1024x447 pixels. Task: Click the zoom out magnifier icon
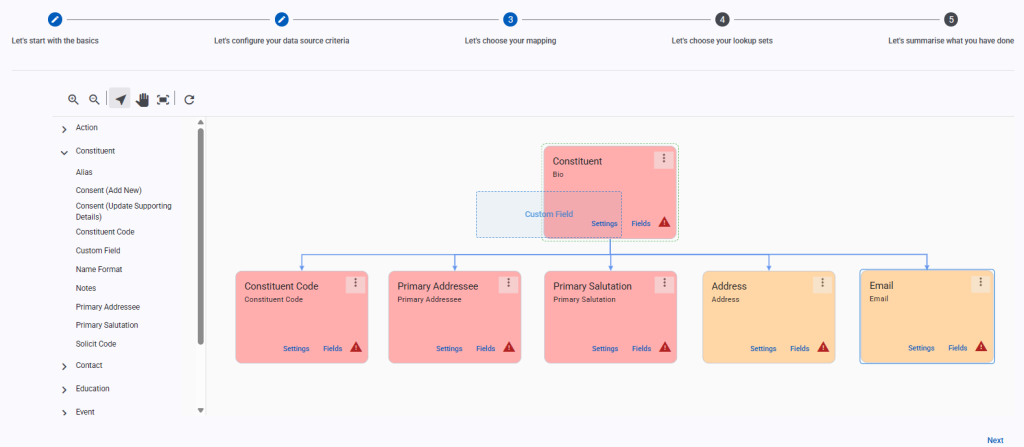point(94,99)
